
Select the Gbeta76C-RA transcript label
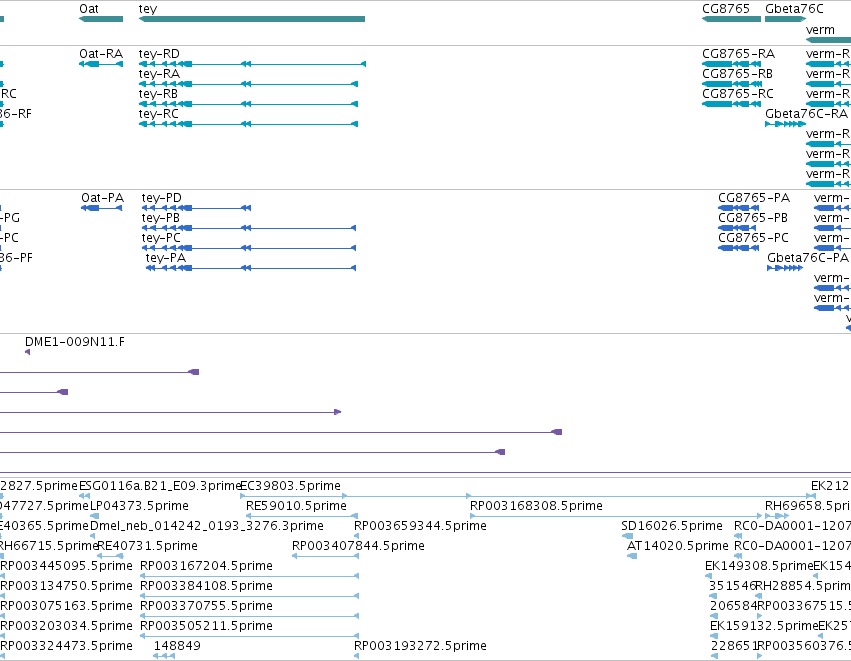pos(806,114)
